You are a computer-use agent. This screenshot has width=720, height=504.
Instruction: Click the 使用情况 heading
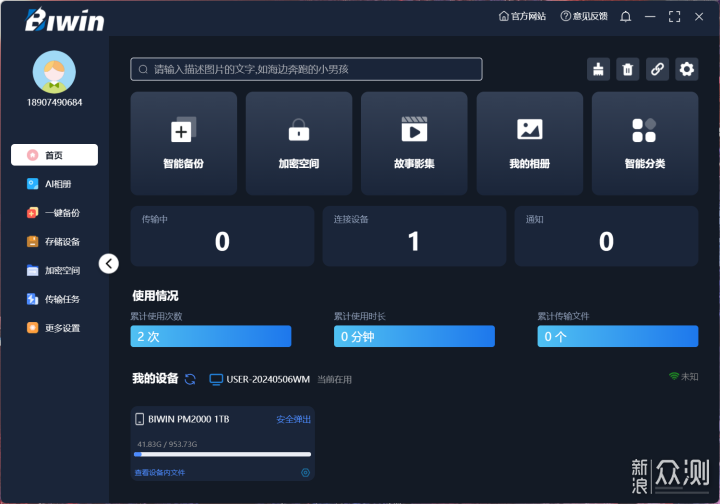155,296
